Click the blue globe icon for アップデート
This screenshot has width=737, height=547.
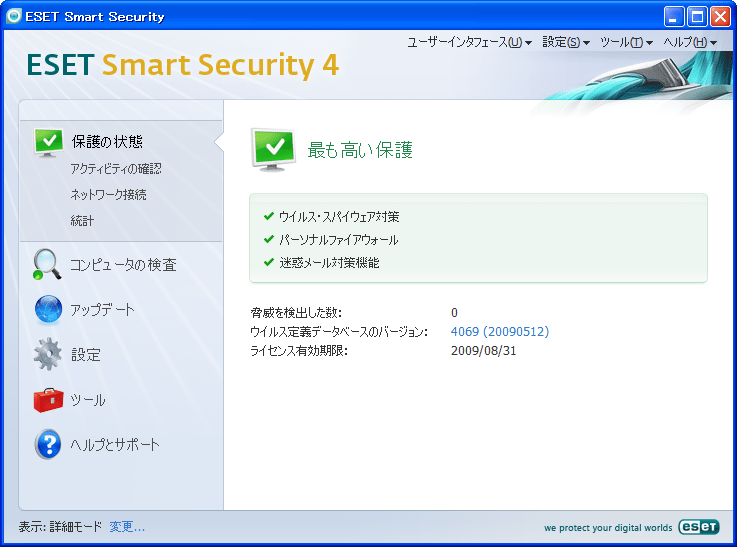coord(48,309)
